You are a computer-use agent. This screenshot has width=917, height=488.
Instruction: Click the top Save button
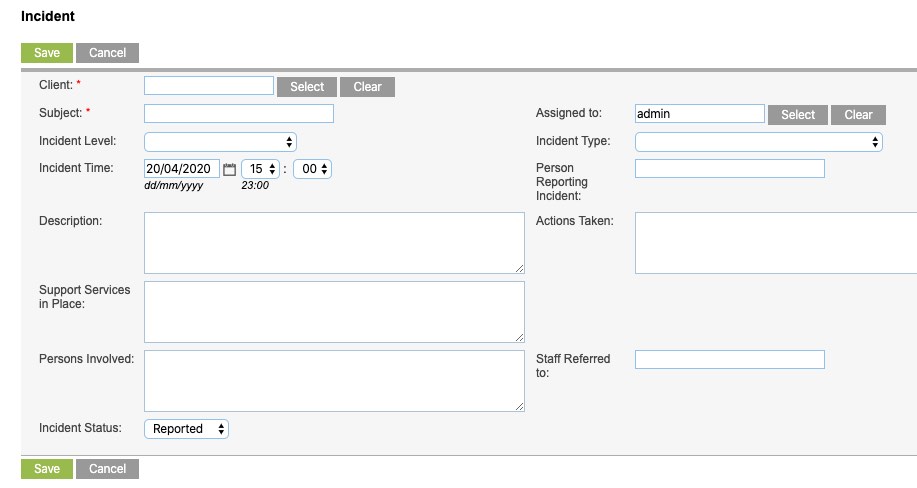coord(47,53)
